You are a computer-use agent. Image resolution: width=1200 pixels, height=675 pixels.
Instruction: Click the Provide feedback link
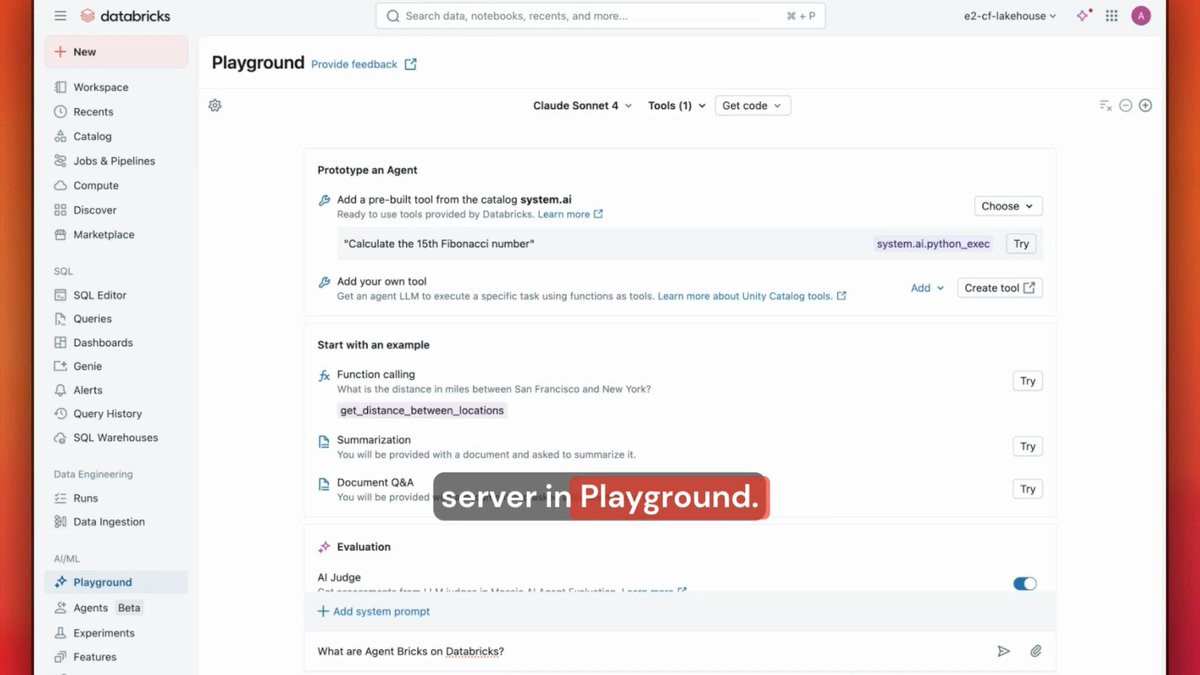pyautogui.click(x=354, y=64)
